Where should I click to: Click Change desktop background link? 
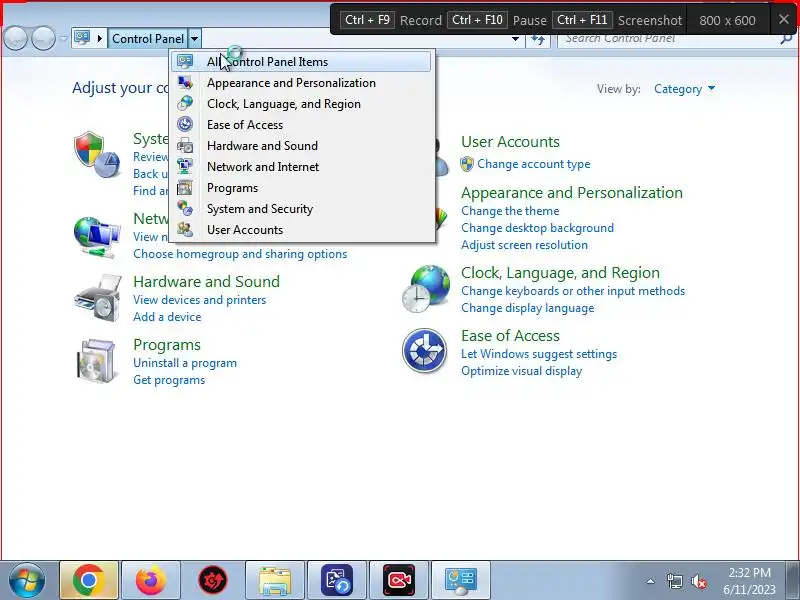537,228
